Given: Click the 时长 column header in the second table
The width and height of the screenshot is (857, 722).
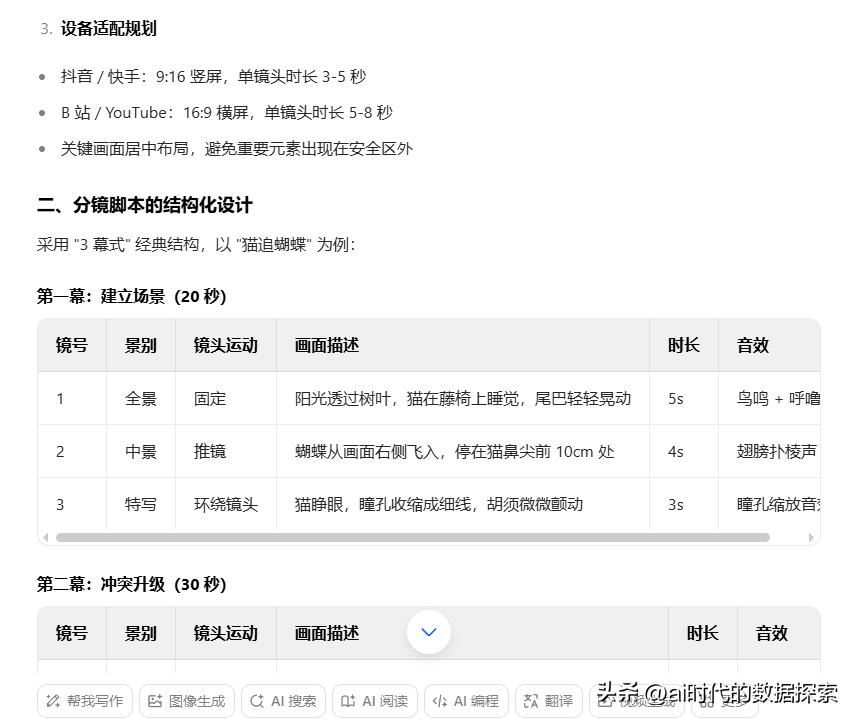Looking at the screenshot, I should [x=703, y=633].
